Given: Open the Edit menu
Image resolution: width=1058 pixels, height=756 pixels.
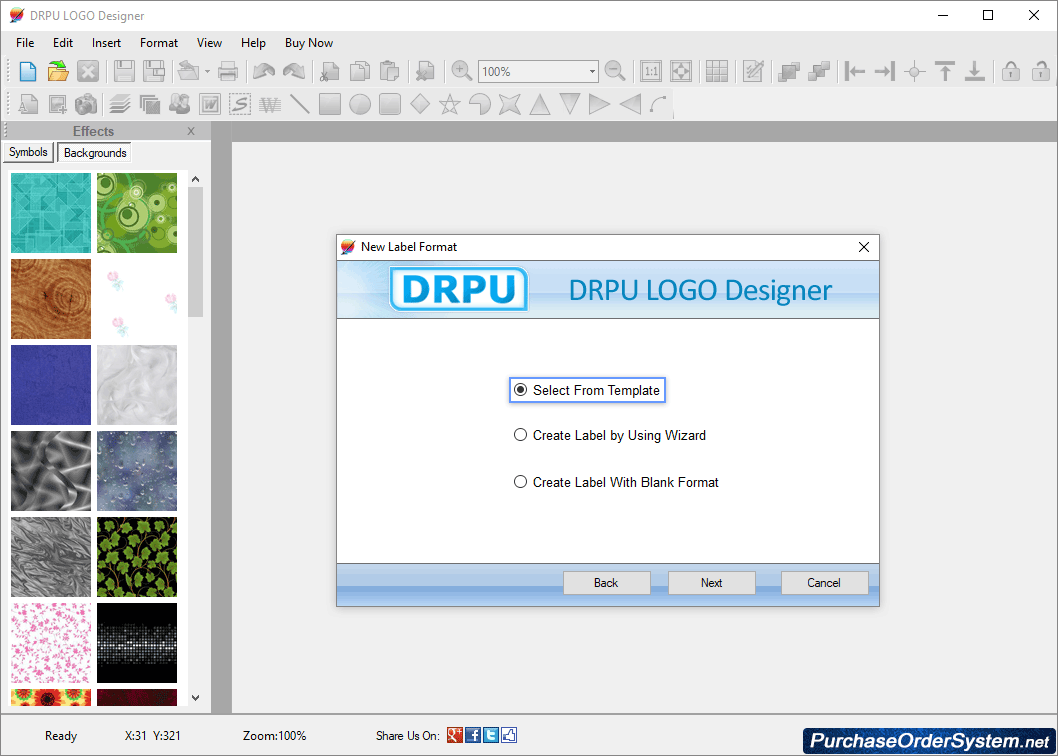Looking at the screenshot, I should click(x=63, y=43).
